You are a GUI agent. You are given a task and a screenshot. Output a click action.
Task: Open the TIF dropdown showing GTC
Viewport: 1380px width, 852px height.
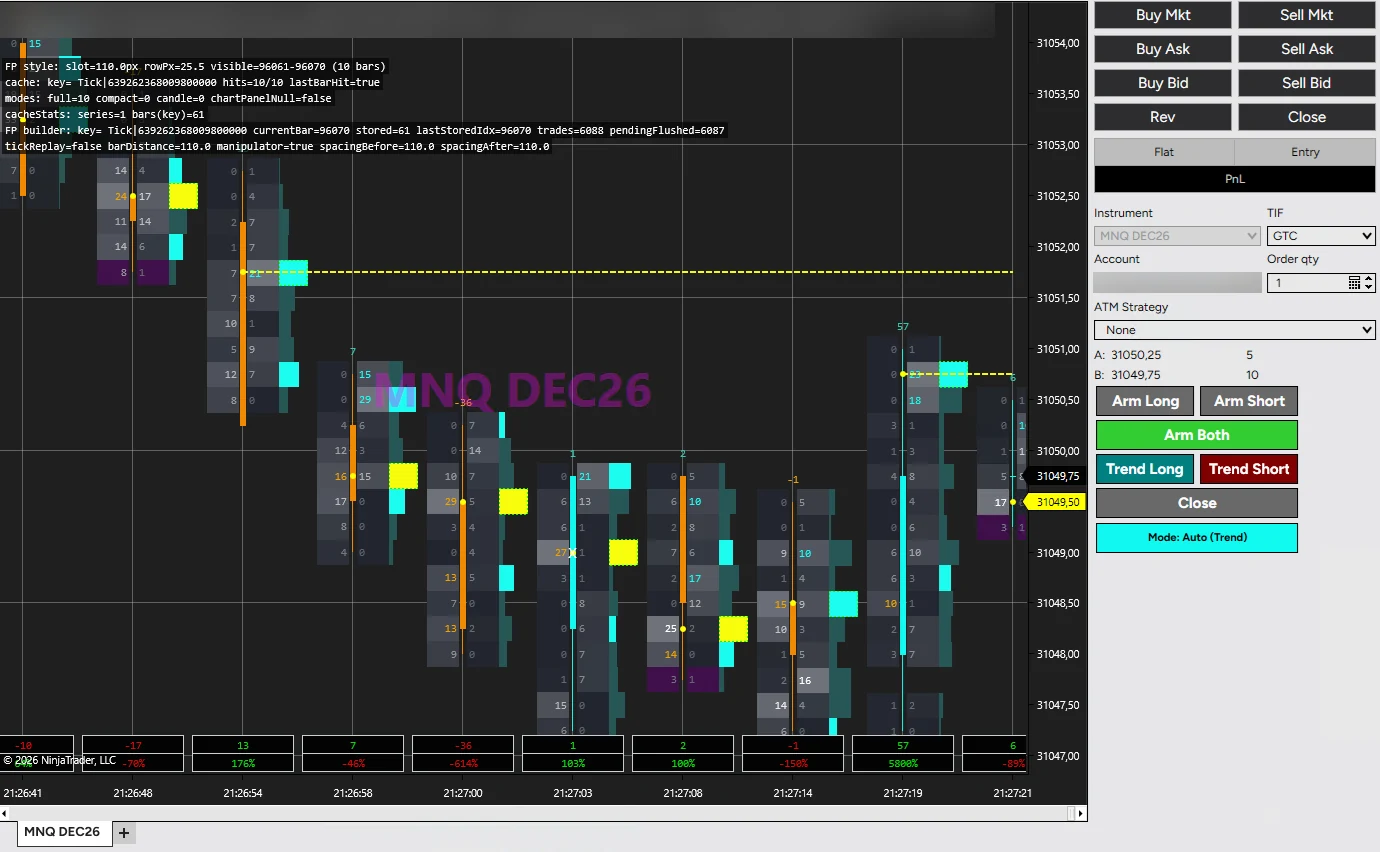1321,236
